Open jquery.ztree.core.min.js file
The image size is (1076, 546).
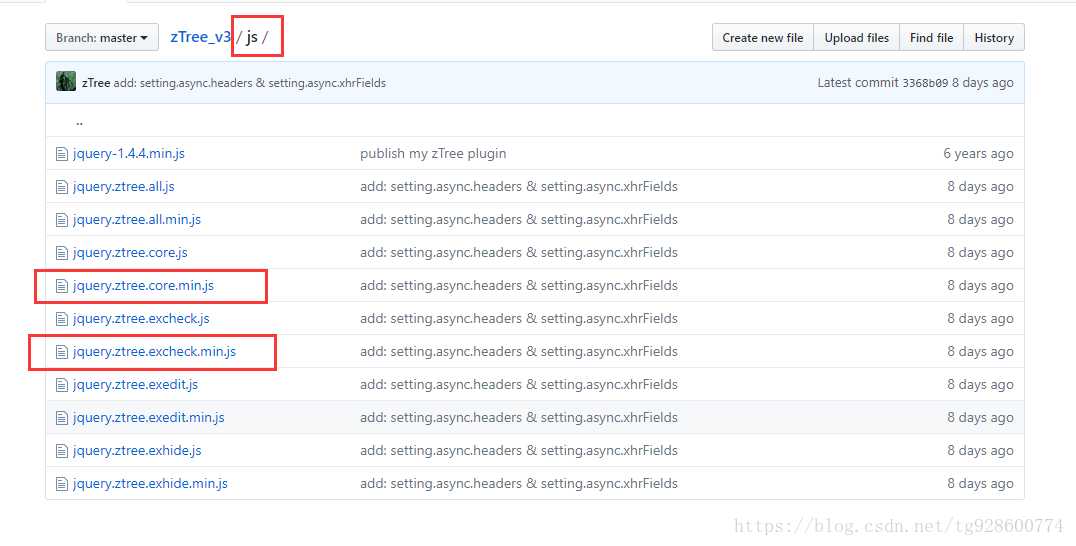pos(143,285)
